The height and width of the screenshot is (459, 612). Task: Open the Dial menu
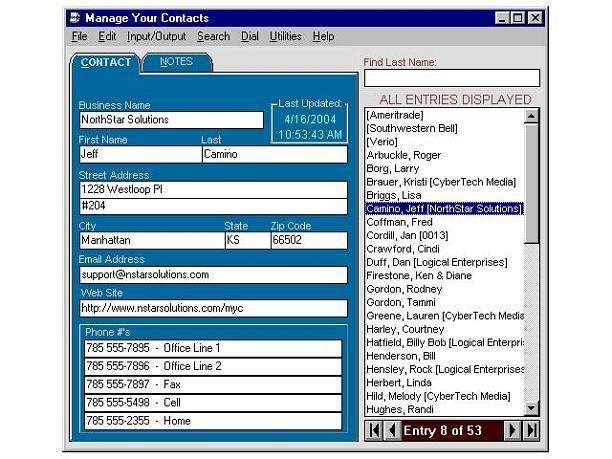[250, 37]
